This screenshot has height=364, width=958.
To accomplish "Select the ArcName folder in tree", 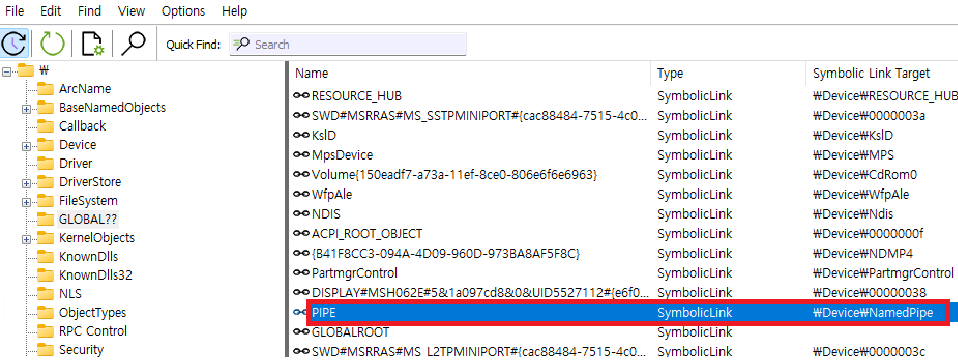I will [x=85, y=89].
